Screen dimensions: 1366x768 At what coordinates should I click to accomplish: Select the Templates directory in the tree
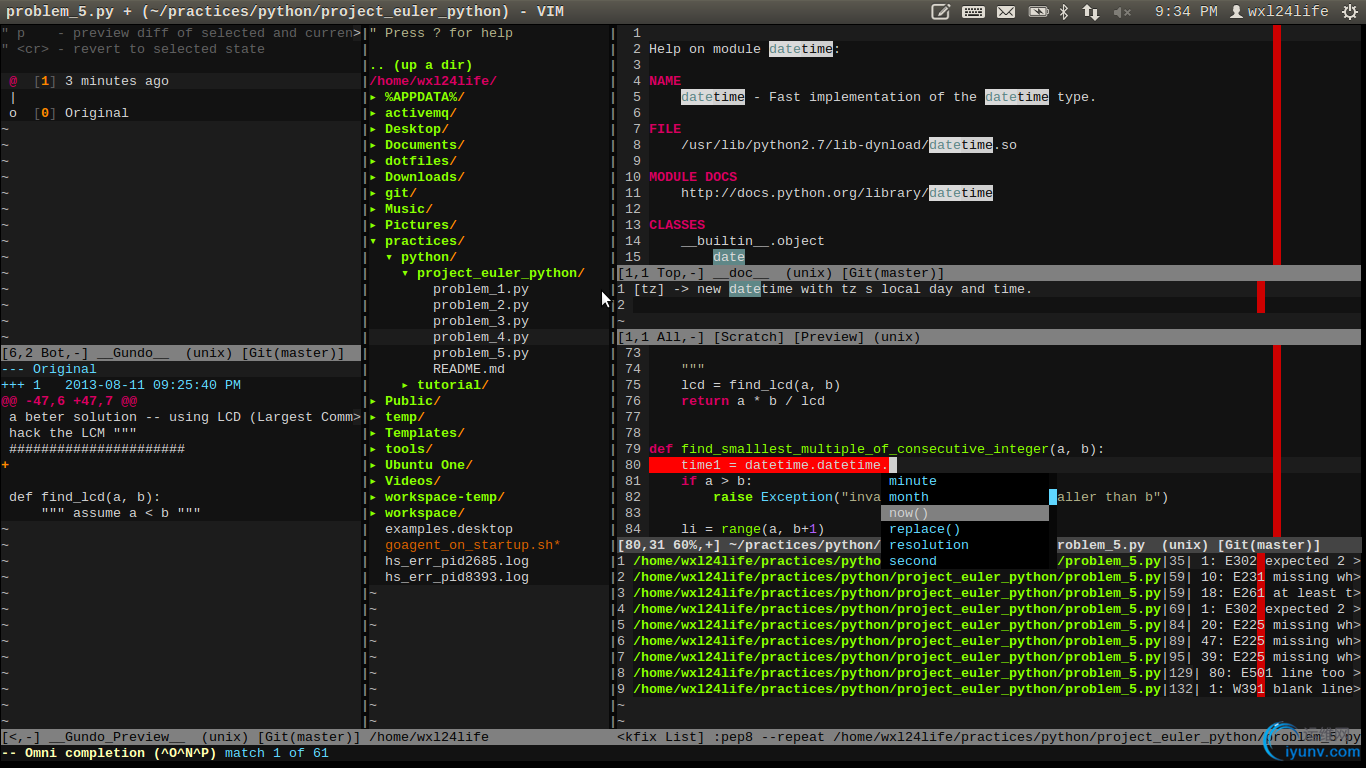425,433
